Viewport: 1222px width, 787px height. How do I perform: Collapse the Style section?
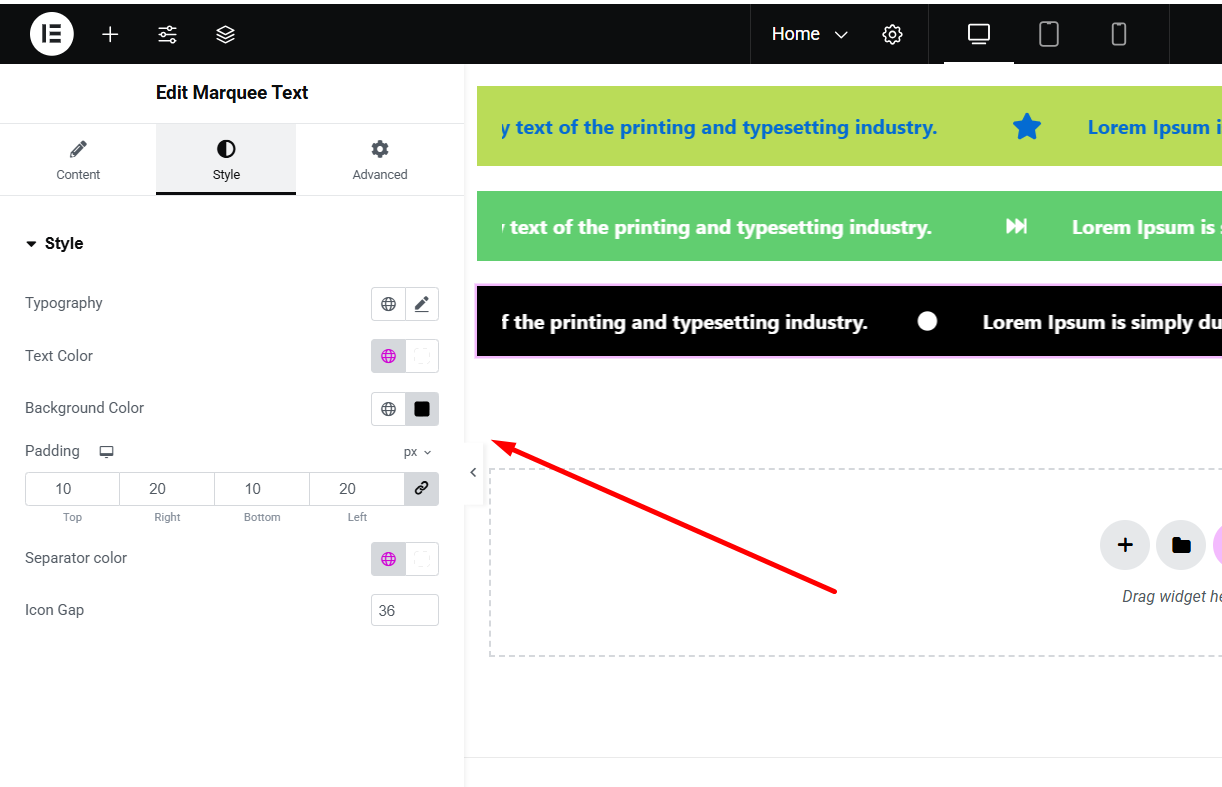(54, 244)
